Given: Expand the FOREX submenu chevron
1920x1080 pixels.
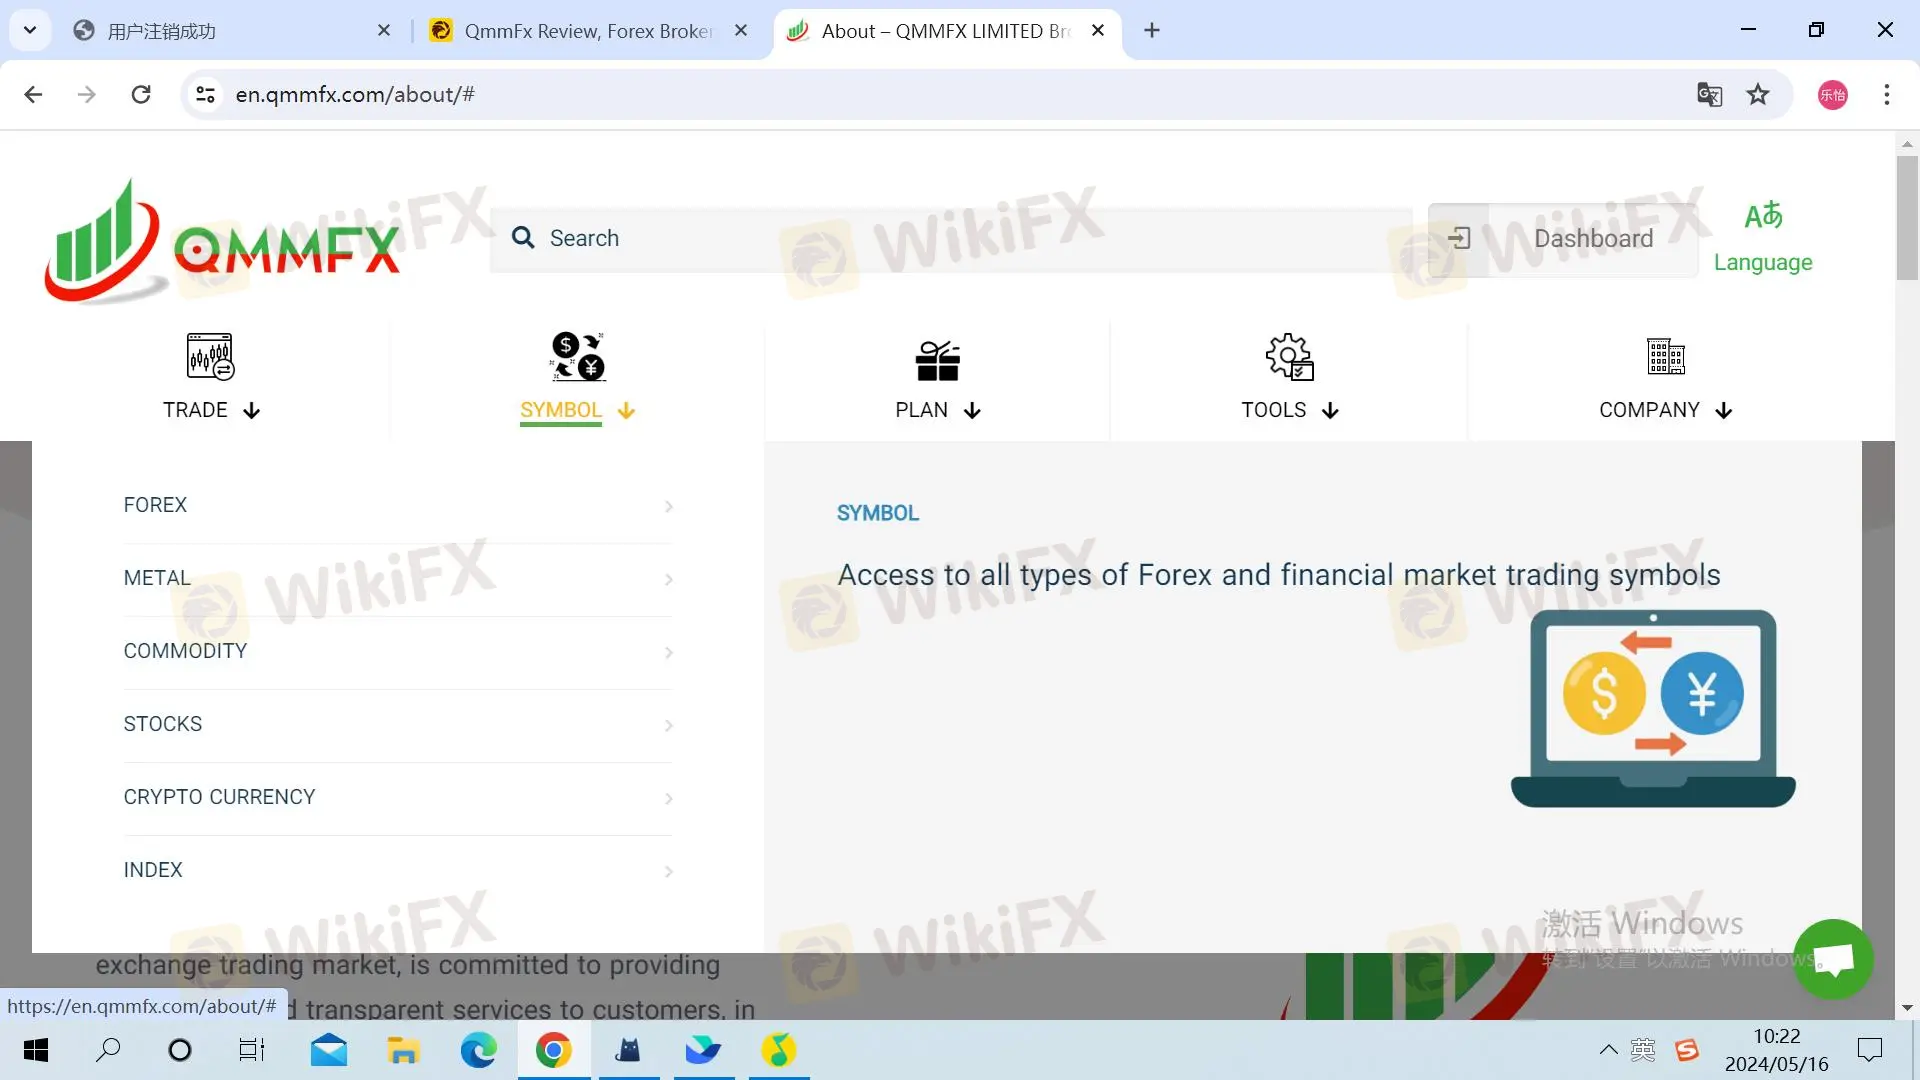Looking at the screenshot, I should pyautogui.click(x=668, y=507).
